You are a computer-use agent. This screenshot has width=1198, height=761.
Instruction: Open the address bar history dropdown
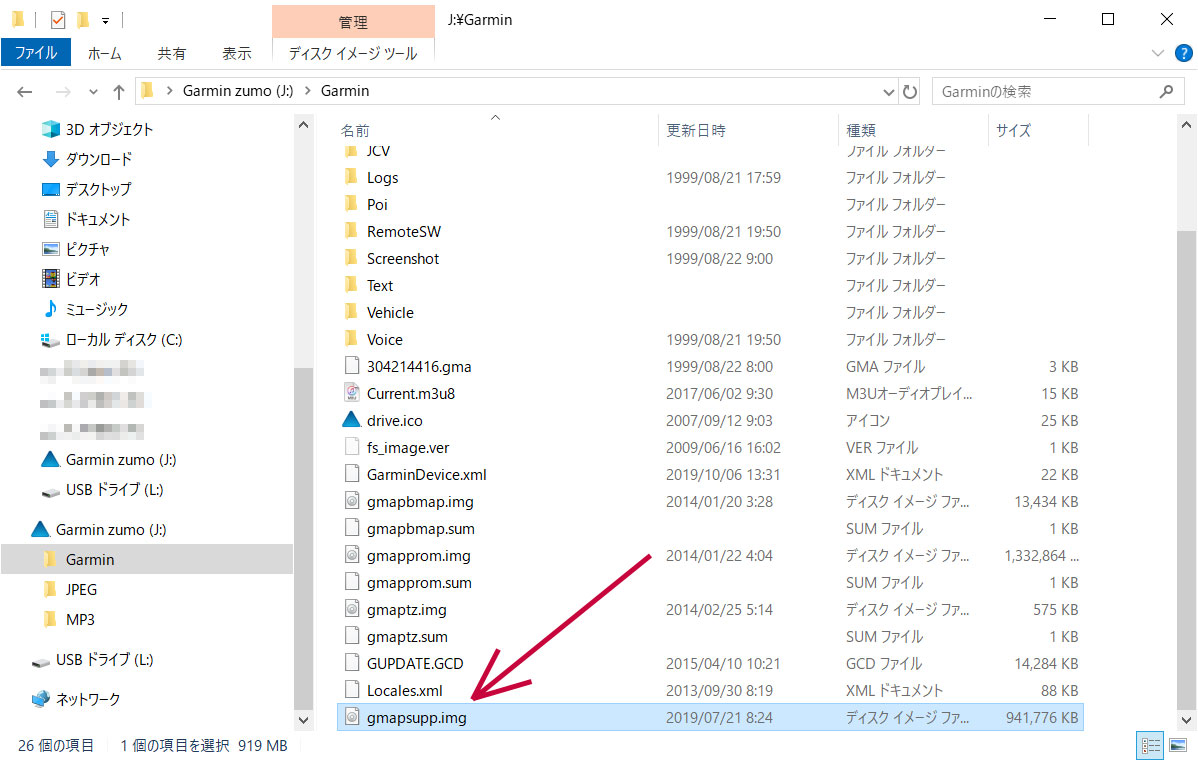(888, 92)
